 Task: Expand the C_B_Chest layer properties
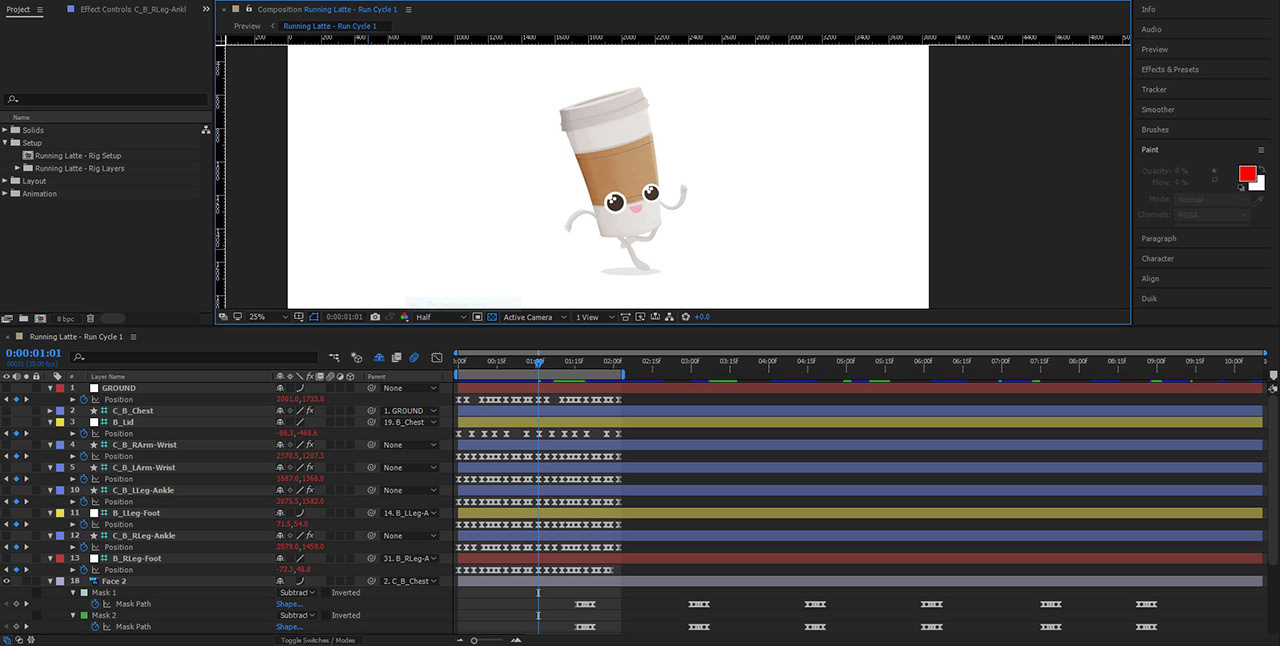pyautogui.click(x=50, y=411)
